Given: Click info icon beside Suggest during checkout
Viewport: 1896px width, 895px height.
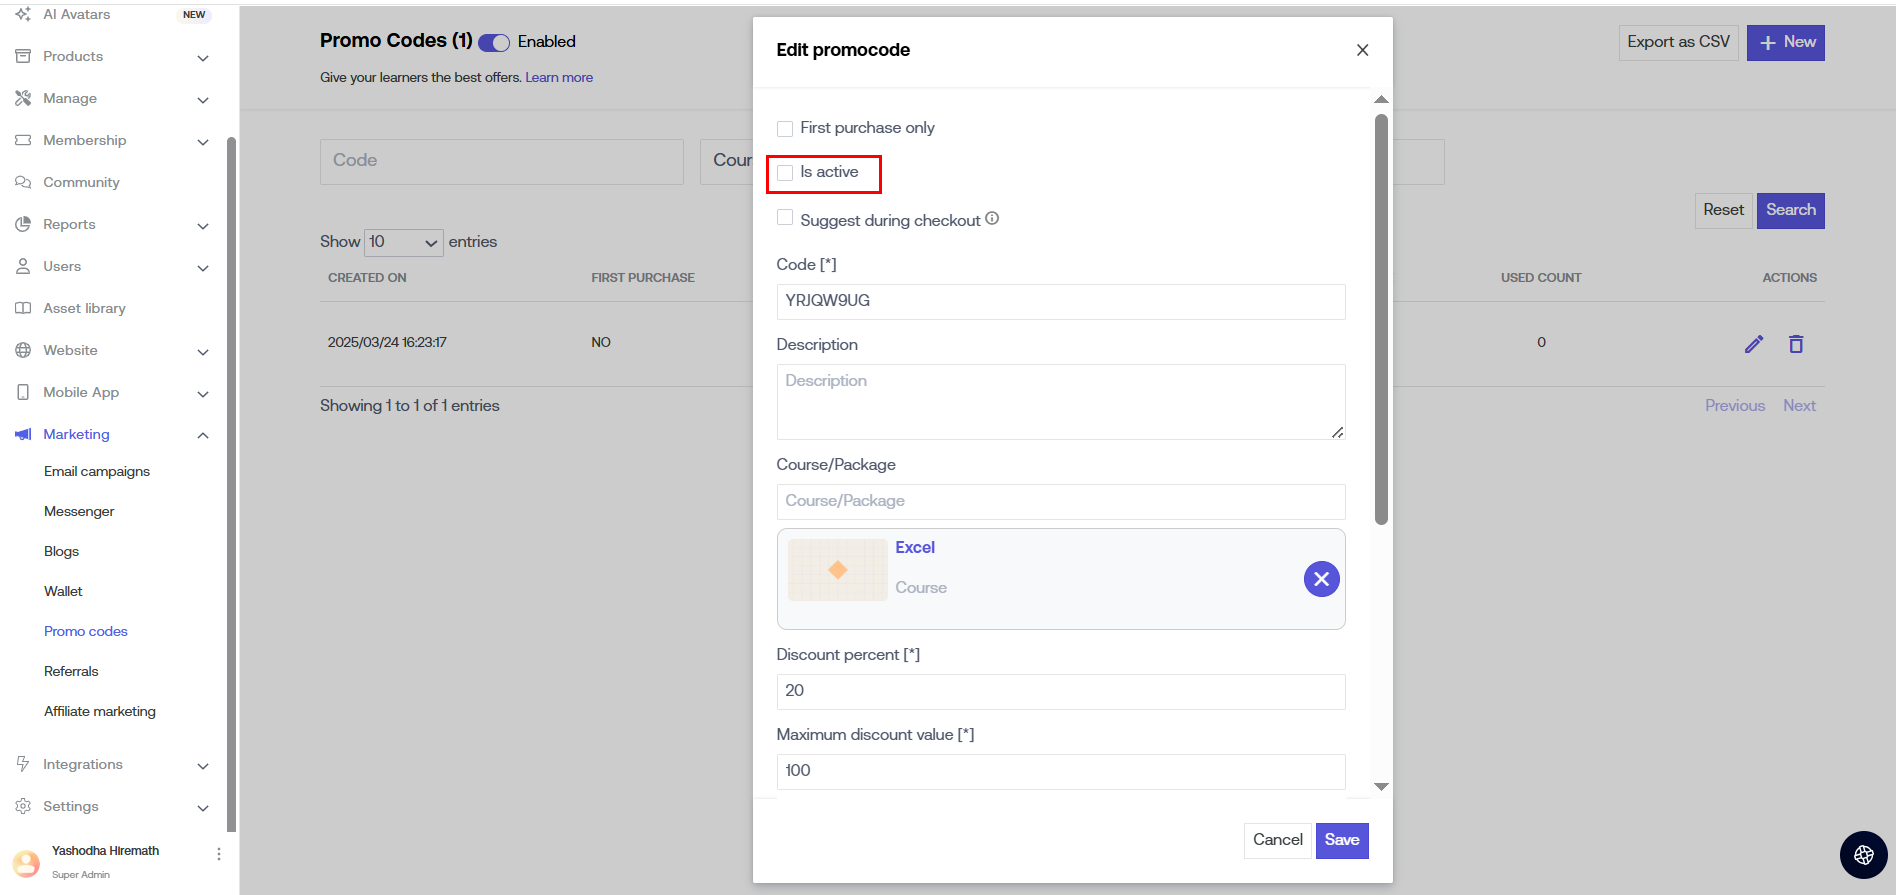Looking at the screenshot, I should (x=992, y=219).
